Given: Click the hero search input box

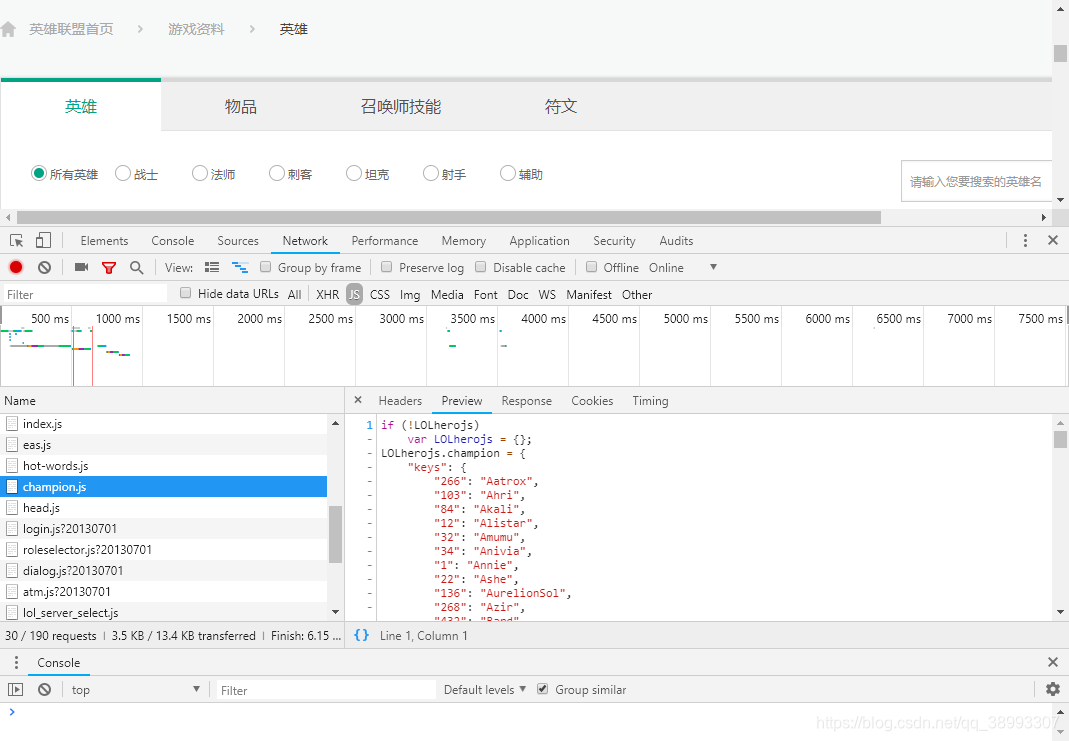Looking at the screenshot, I should pos(976,181).
